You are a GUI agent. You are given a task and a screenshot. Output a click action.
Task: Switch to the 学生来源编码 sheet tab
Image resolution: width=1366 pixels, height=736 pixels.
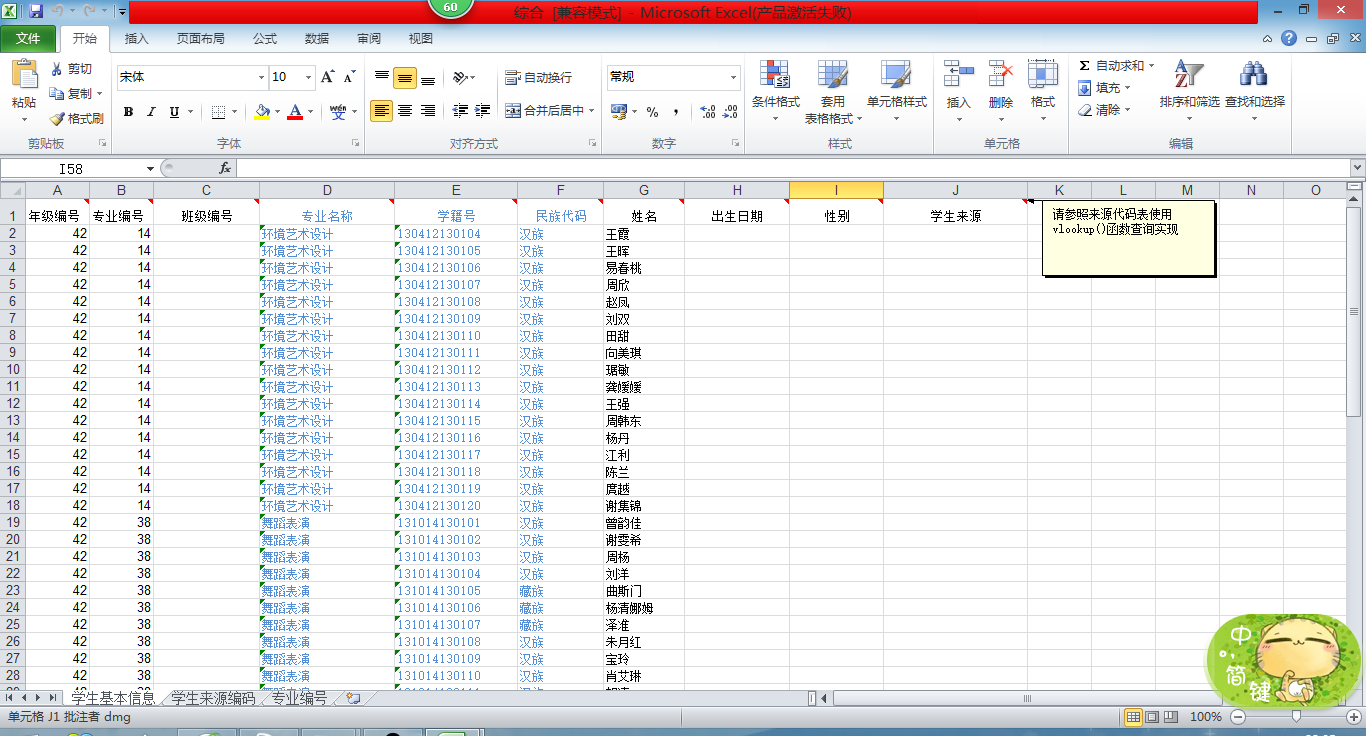pyautogui.click(x=212, y=698)
